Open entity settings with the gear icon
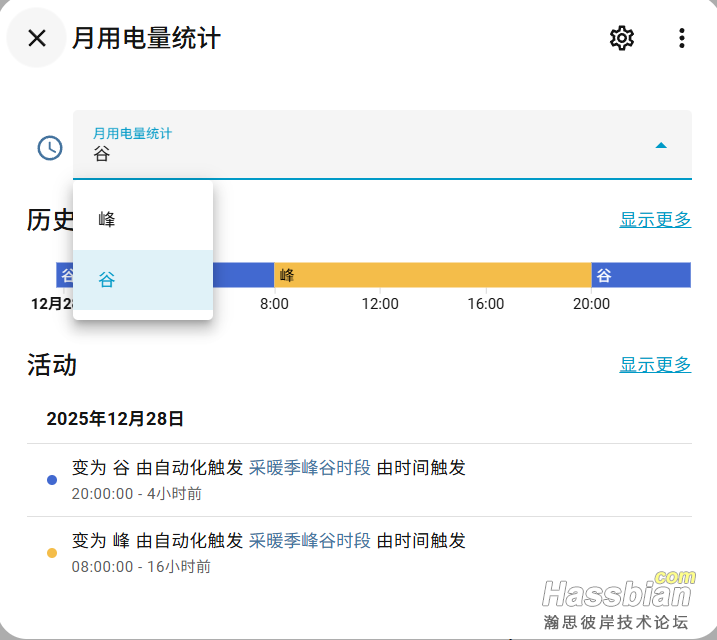 622,38
